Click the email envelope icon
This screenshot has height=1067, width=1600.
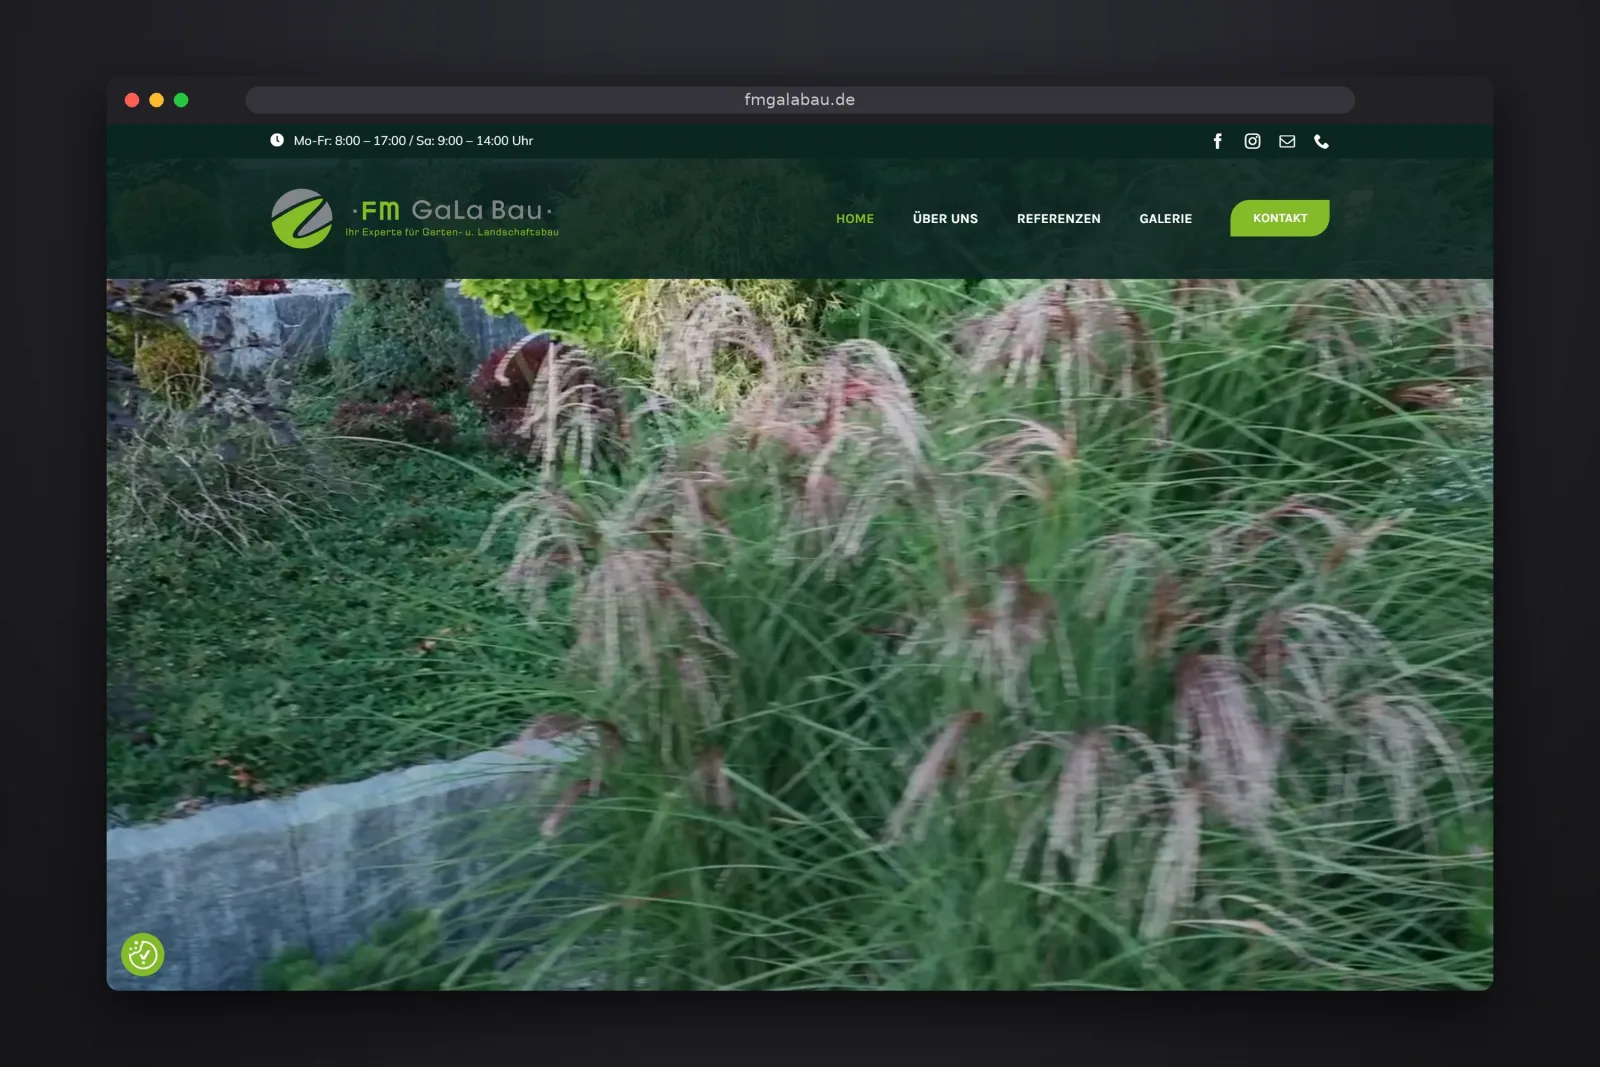(1287, 141)
